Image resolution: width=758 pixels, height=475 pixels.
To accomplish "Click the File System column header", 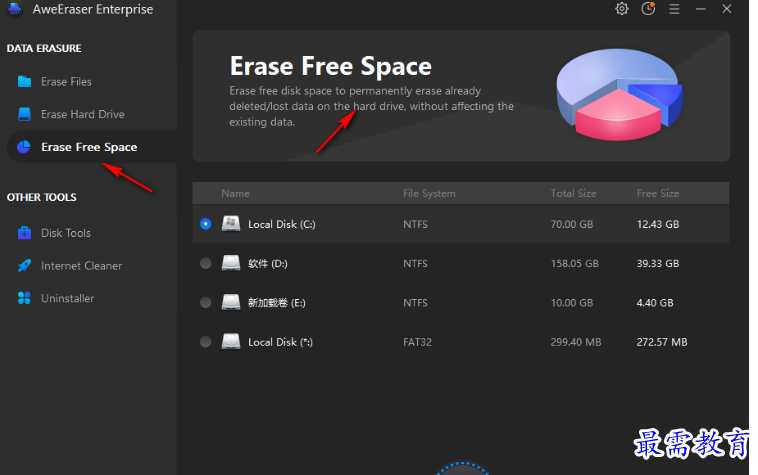I will click(429, 193).
